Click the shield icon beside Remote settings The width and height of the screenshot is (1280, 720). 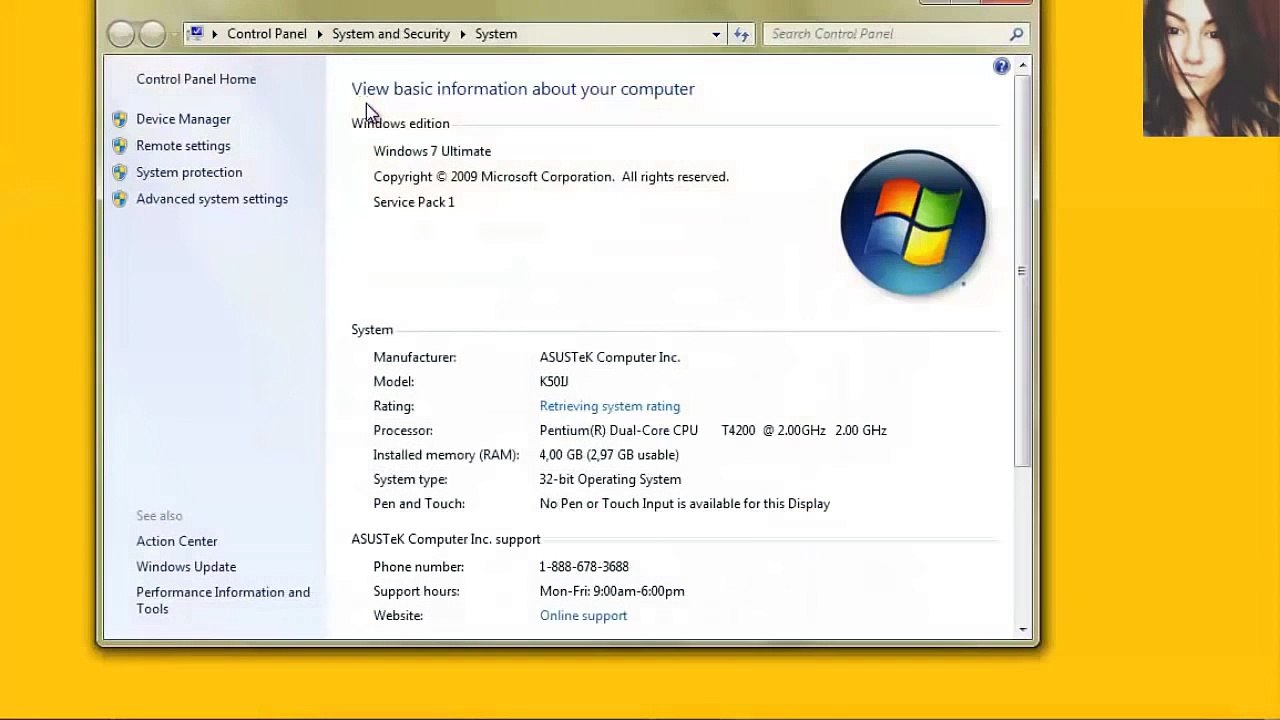tap(120, 146)
